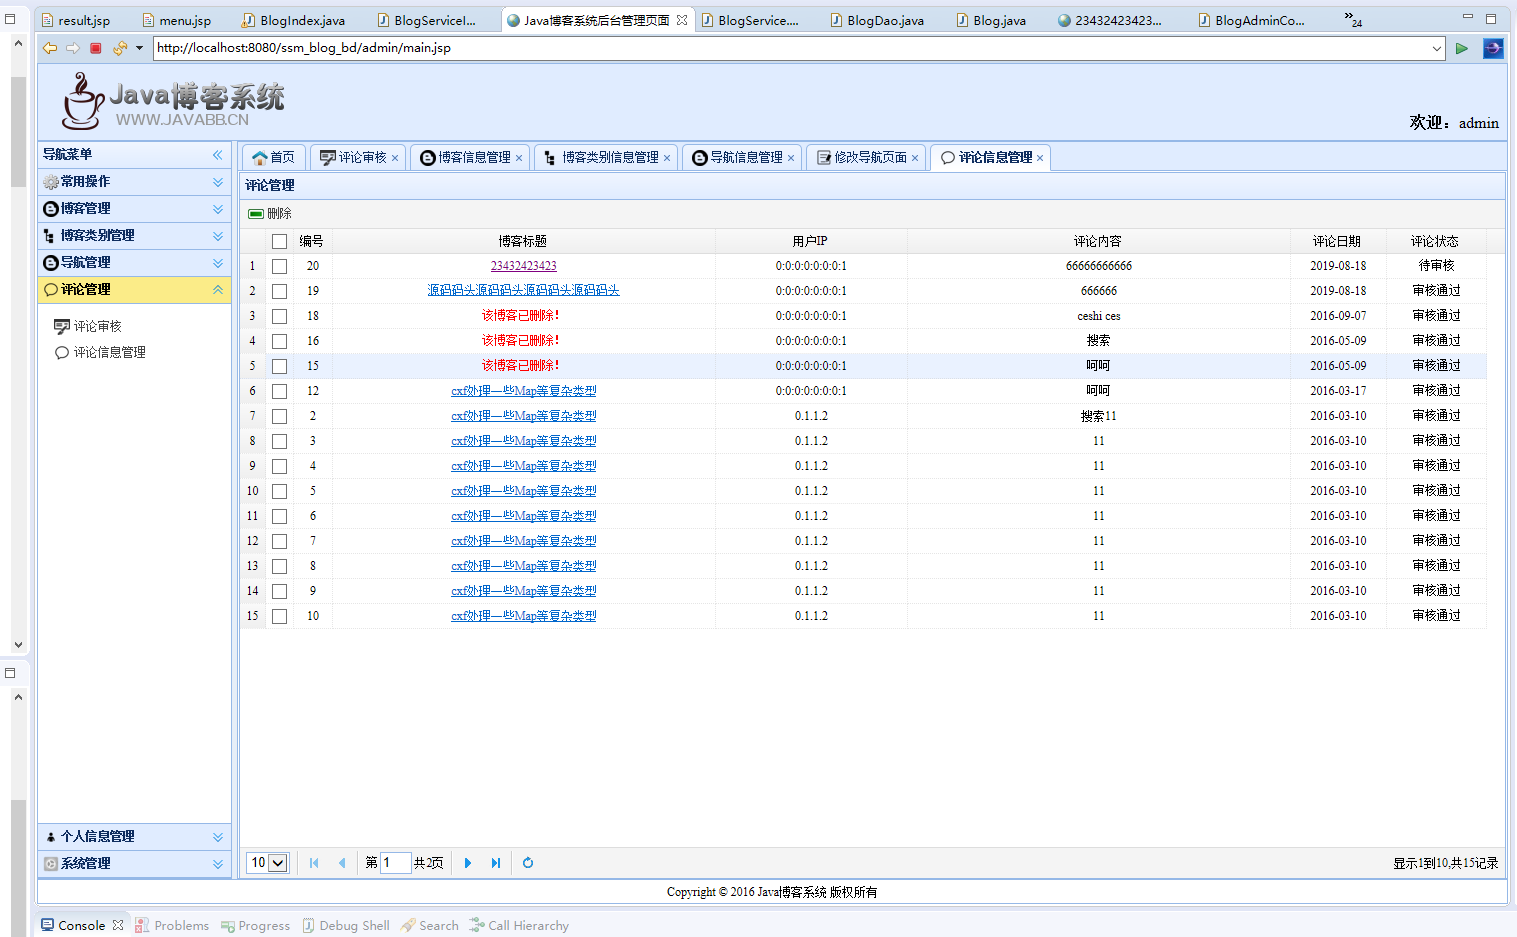1517x937 pixels.
Task: Click the browser stop loading red icon
Action: [96, 48]
